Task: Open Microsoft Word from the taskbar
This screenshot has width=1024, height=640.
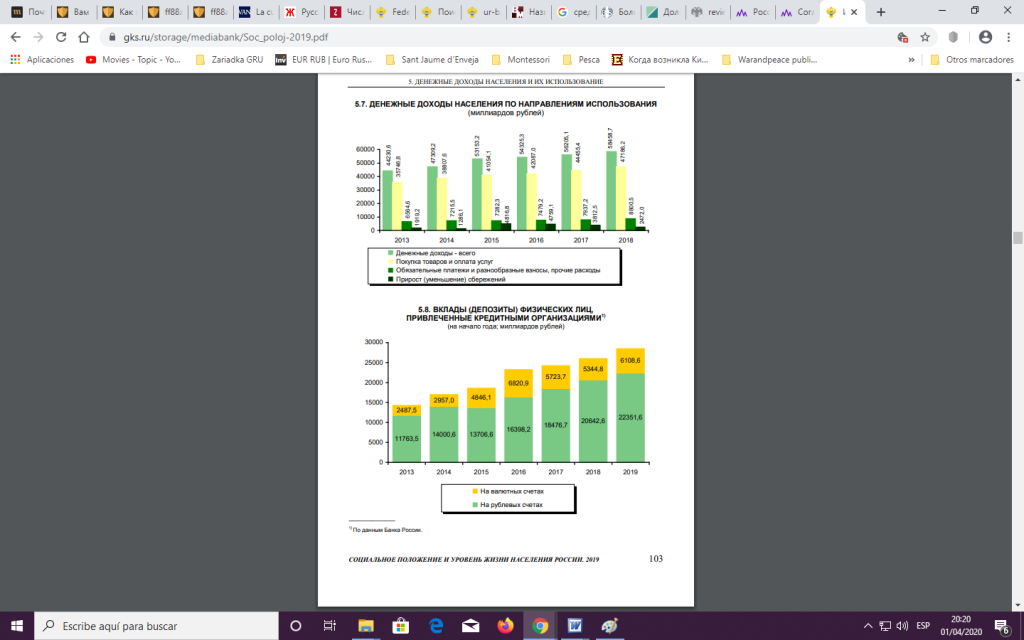Action: point(575,626)
